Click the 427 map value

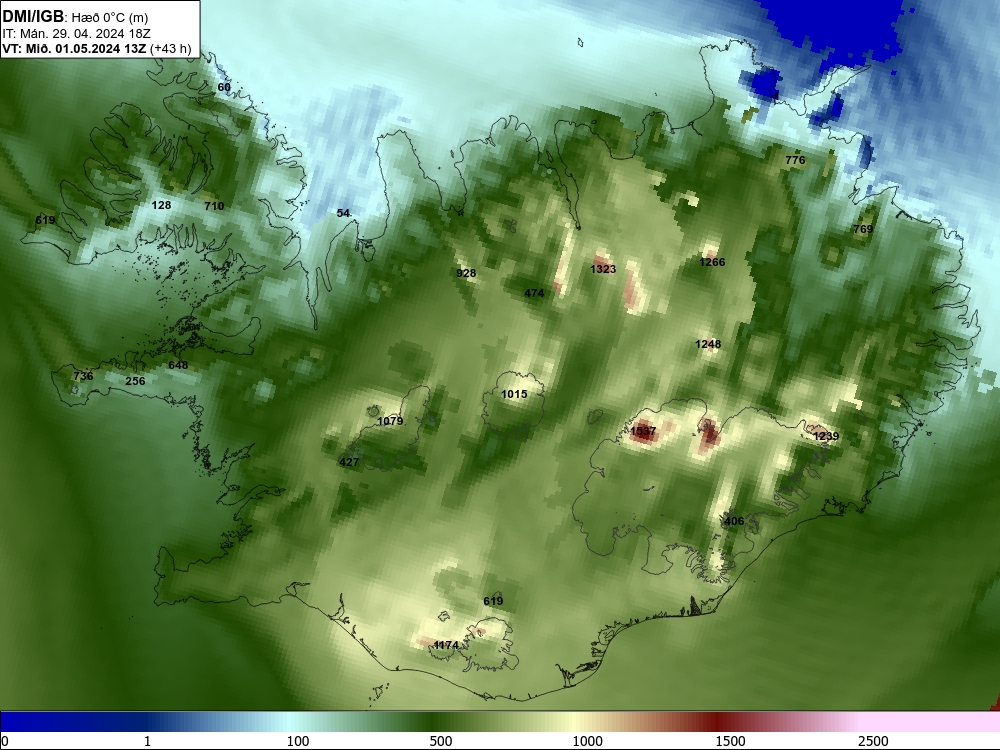coord(349,462)
